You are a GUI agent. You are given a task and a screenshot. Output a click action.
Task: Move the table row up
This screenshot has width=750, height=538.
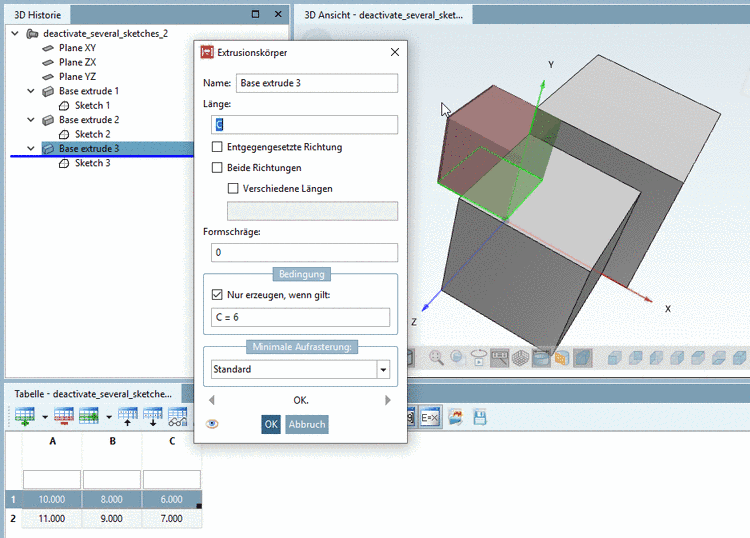click(x=128, y=417)
